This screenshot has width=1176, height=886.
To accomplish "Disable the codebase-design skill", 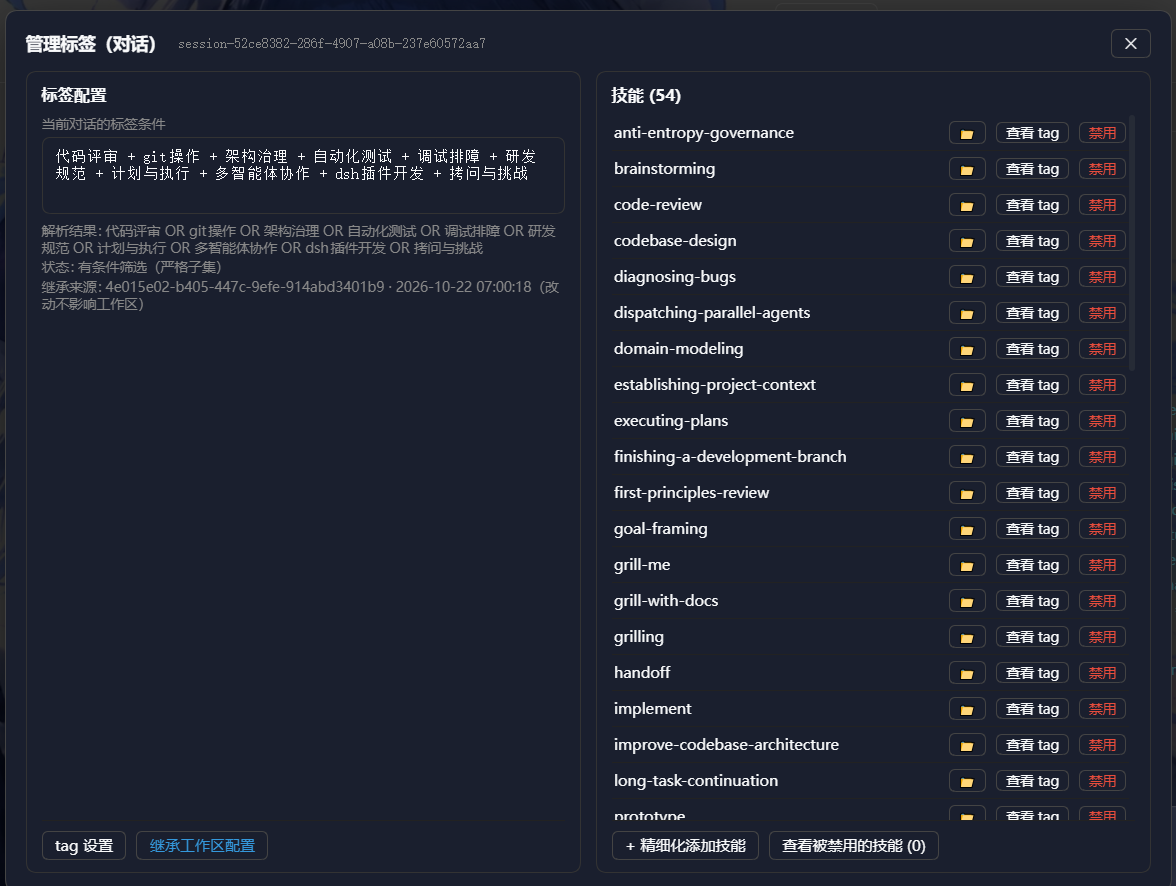I will coord(1102,242).
